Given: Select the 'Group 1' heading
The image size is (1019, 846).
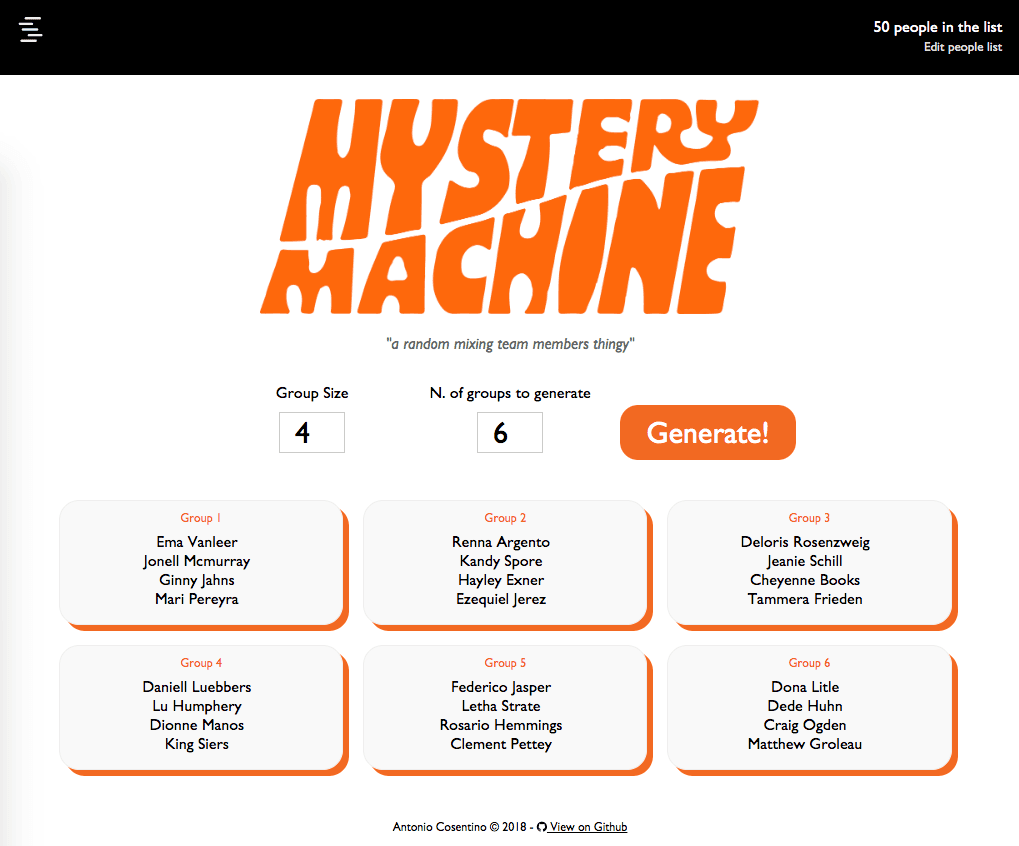Looking at the screenshot, I should 200,518.
